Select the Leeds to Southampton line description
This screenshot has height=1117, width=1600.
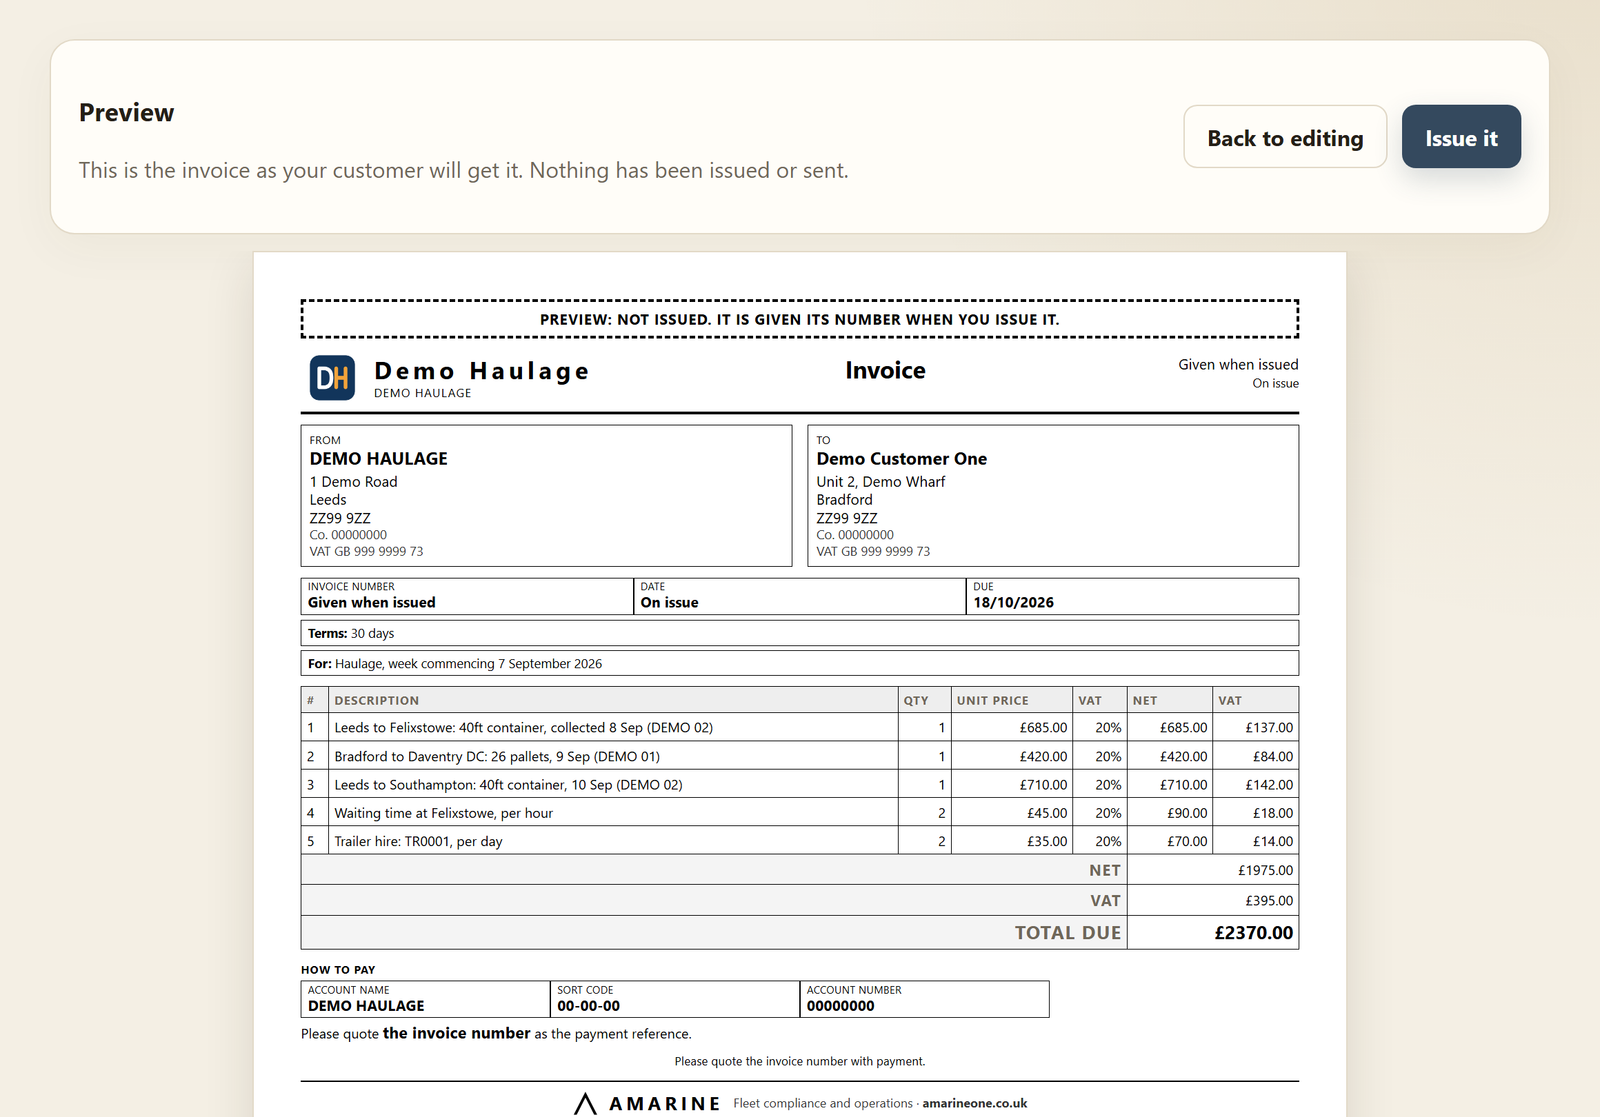coord(508,785)
